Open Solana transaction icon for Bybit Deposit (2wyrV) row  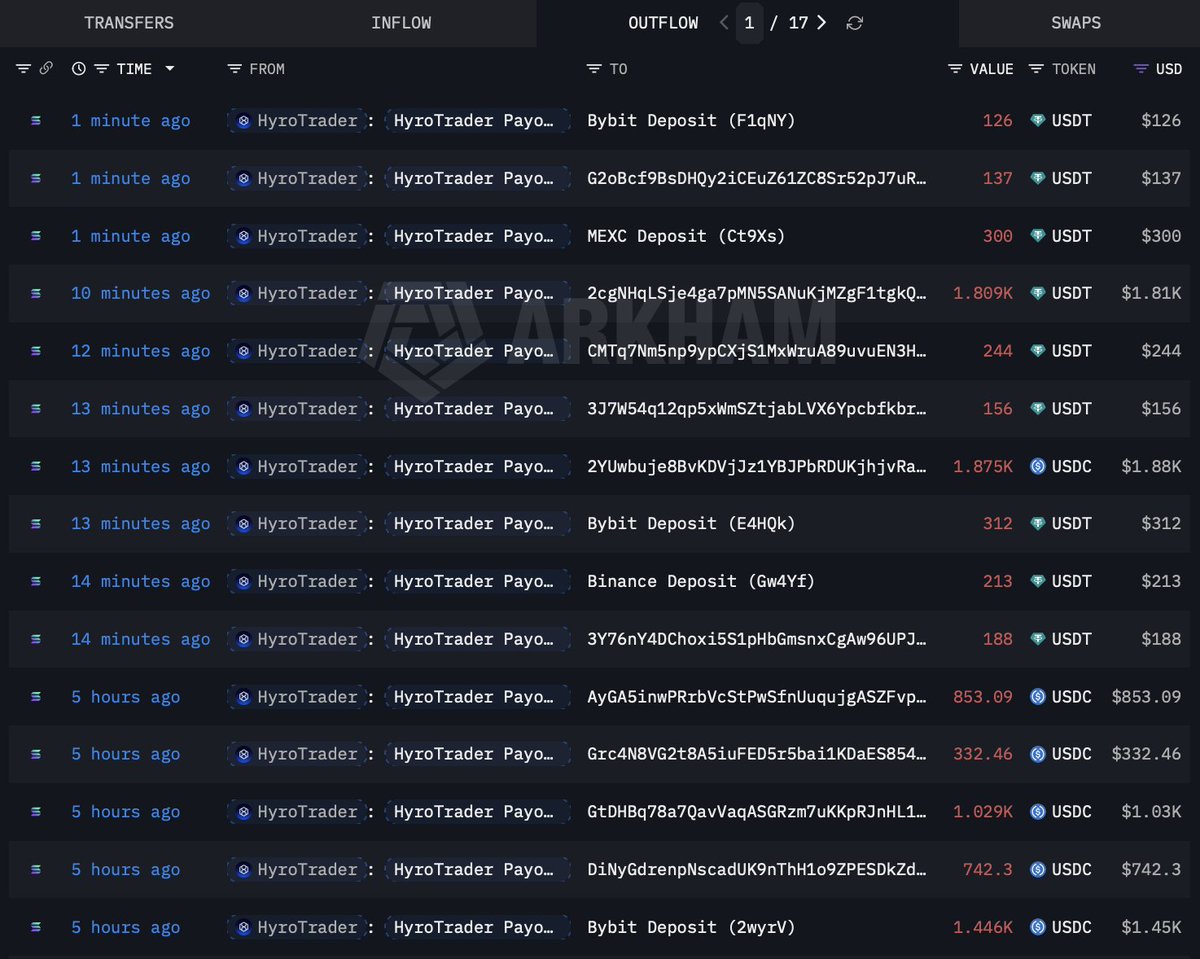(37, 928)
